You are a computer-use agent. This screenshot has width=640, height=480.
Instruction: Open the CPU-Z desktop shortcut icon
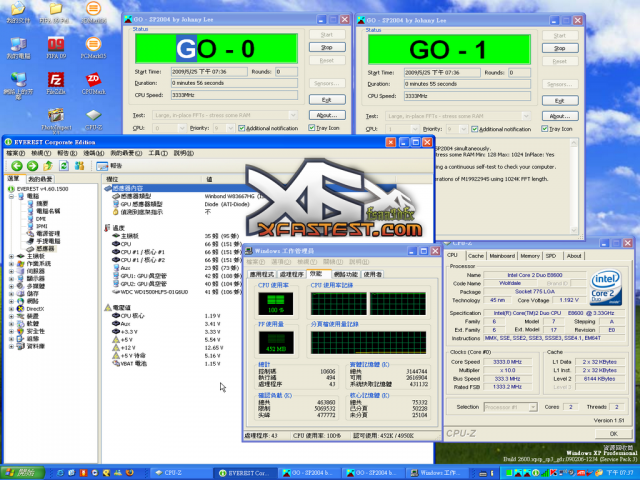point(93,119)
